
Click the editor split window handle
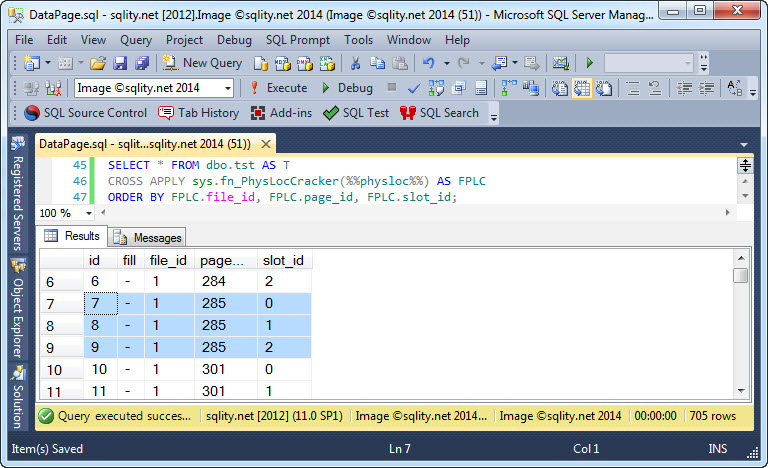745,165
